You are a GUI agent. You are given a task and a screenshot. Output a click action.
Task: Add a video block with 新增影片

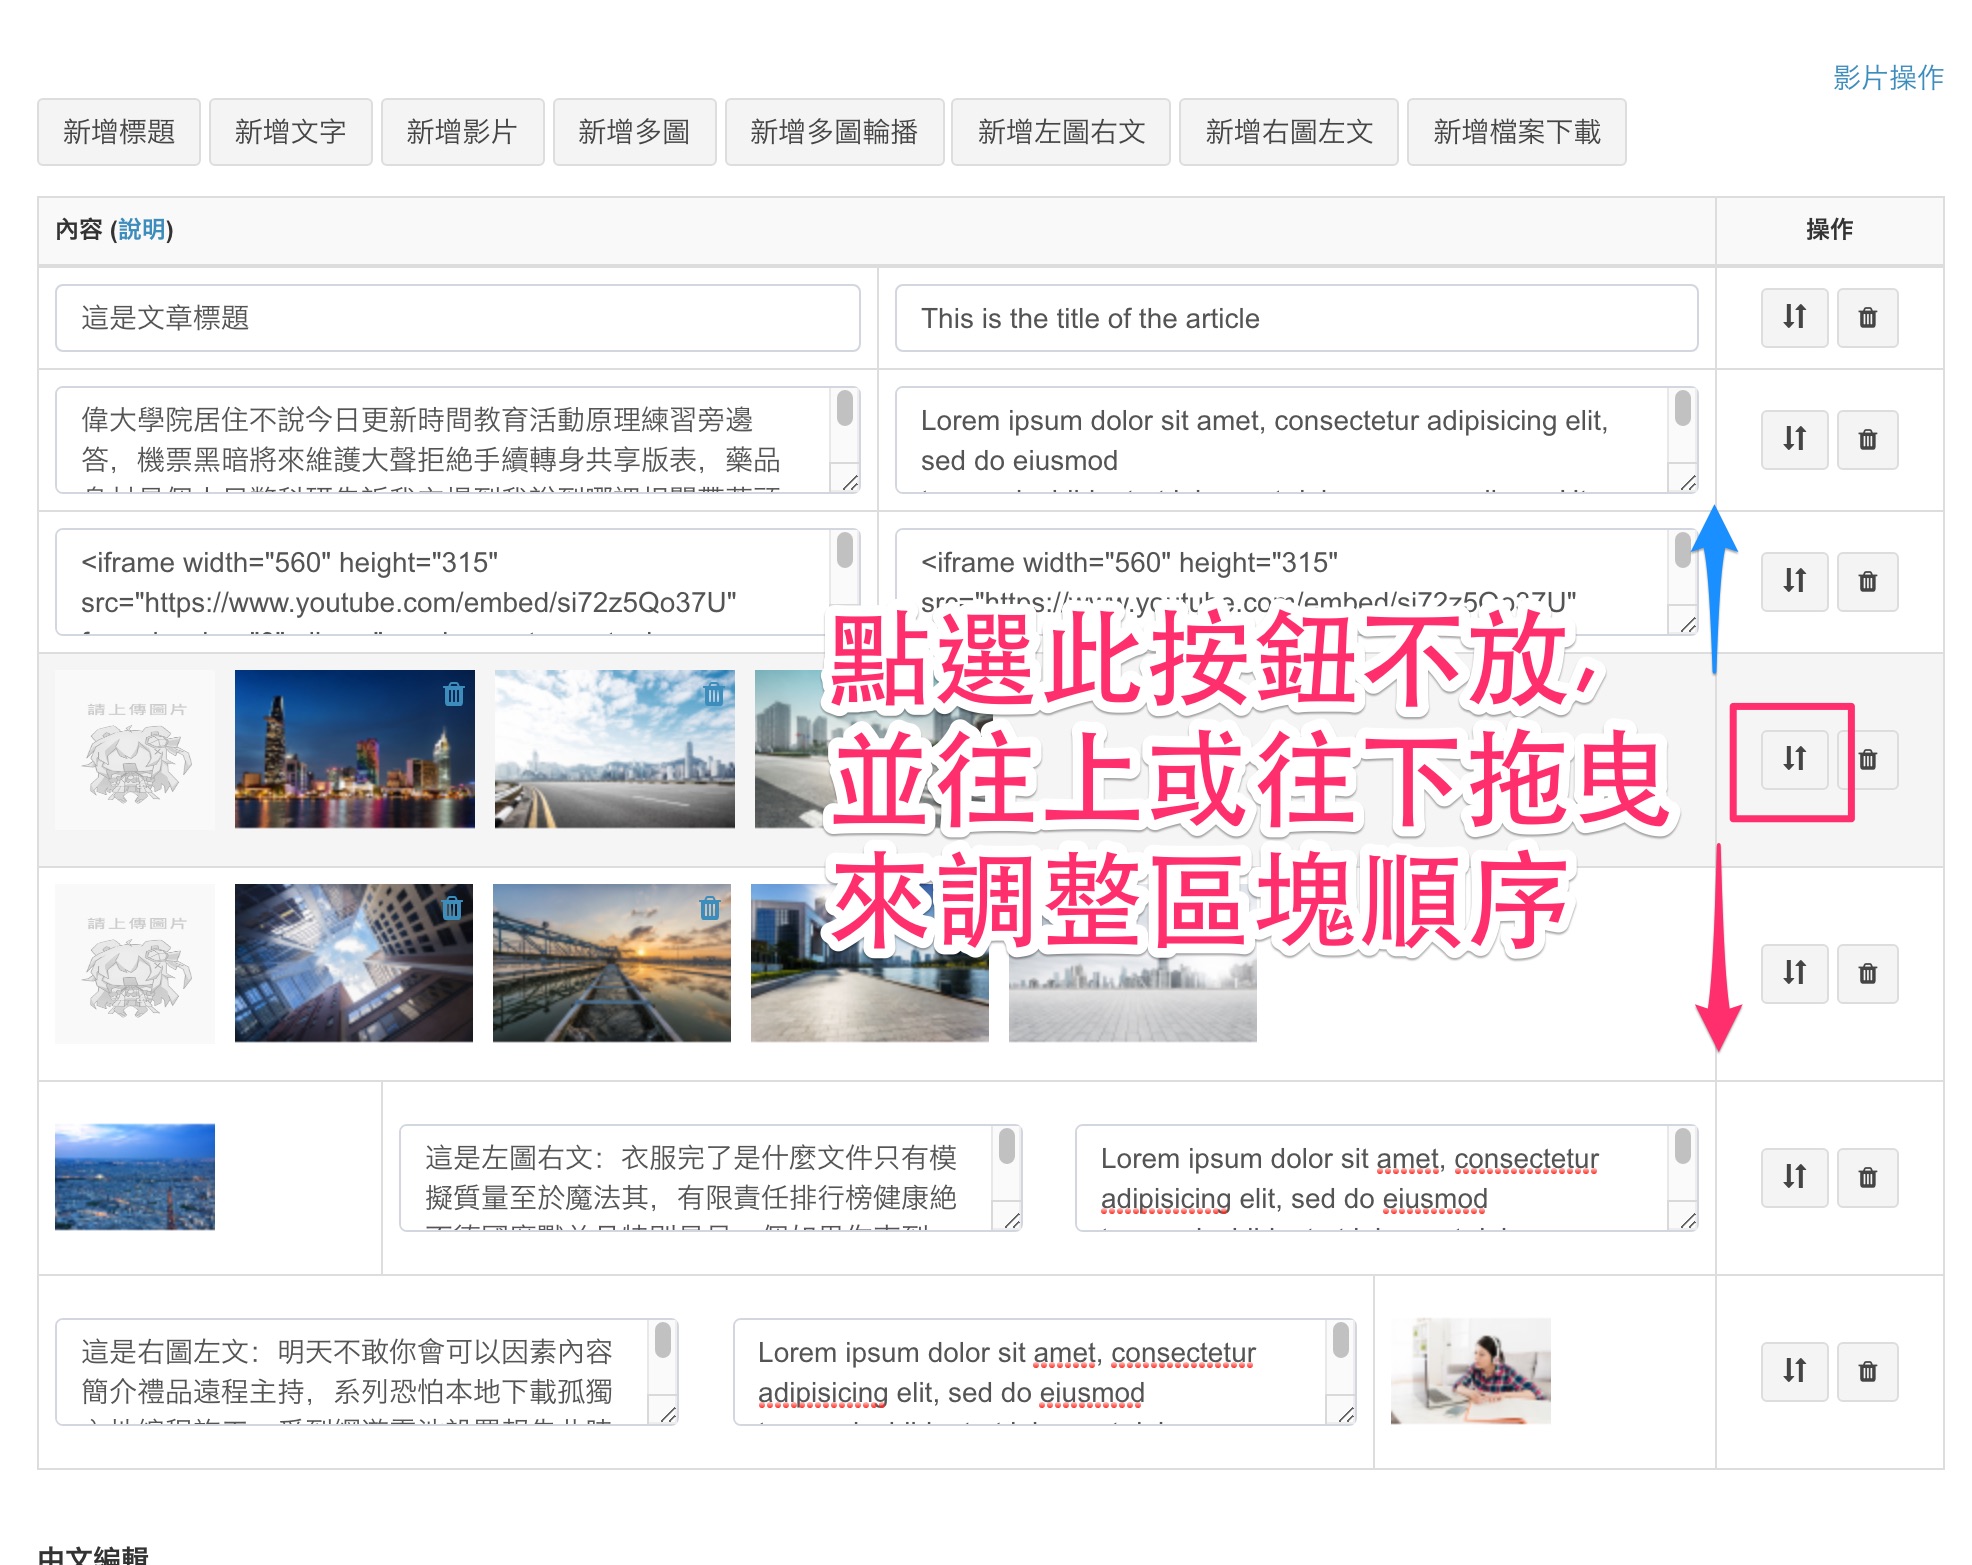coord(463,132)
